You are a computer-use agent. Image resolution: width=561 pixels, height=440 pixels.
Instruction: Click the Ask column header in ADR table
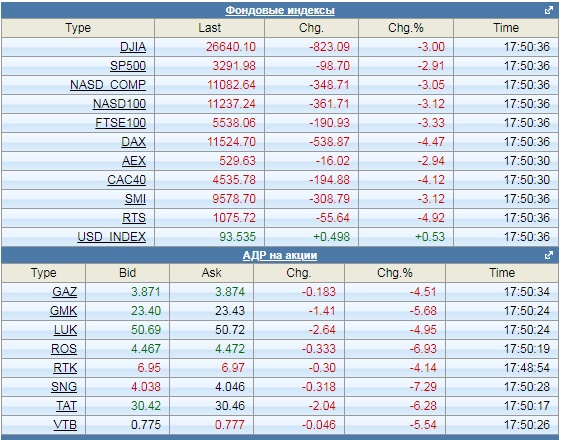[x=211, y=273]
